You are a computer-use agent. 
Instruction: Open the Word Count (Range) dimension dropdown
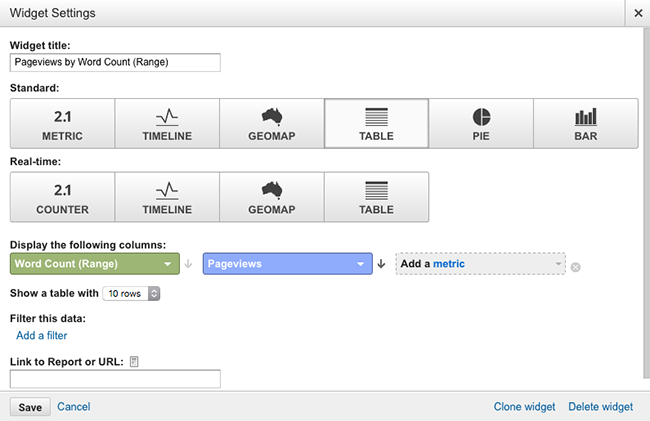95,264
